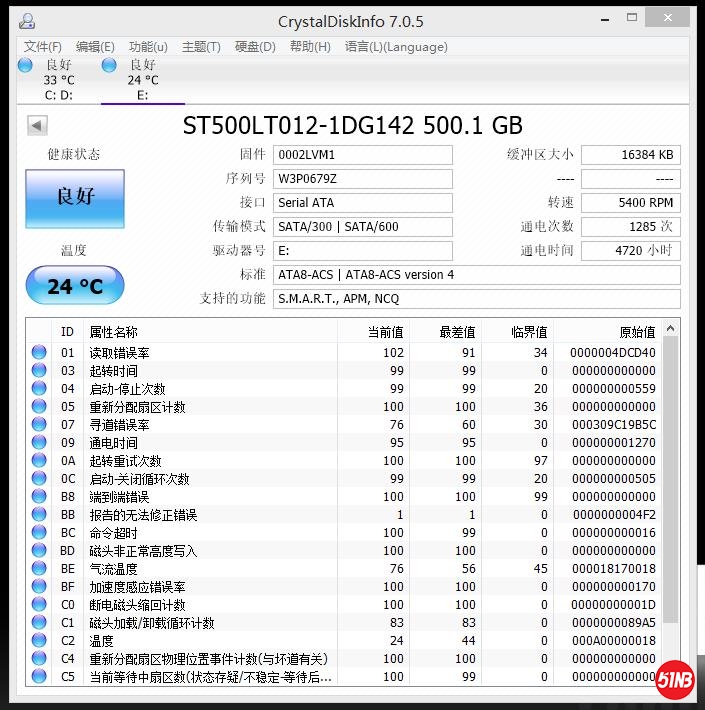Select the E: disk tab at 24 °C
The width and height of the screenshot is (705, 710).
[142, 80]
